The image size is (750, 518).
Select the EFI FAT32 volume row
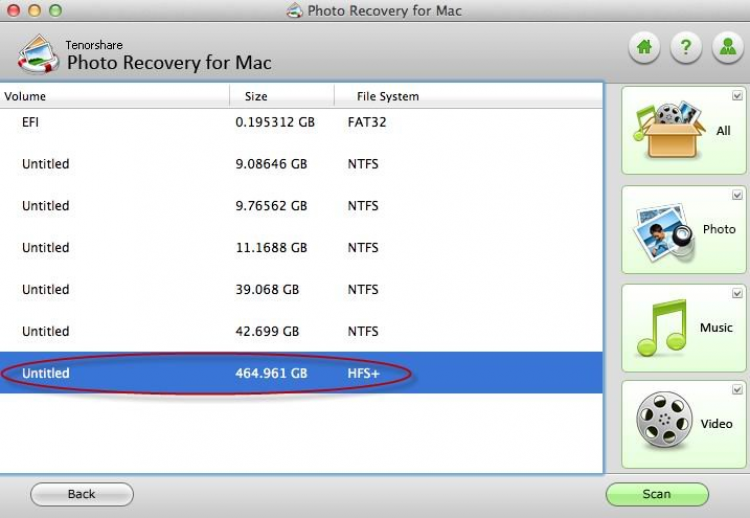click(x=300, y=122)
